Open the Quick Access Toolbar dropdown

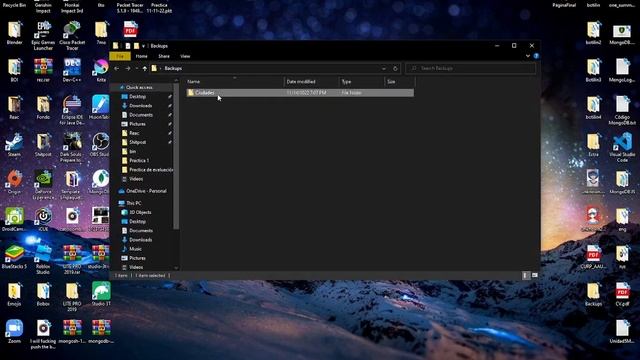click(x=143, y=46)
